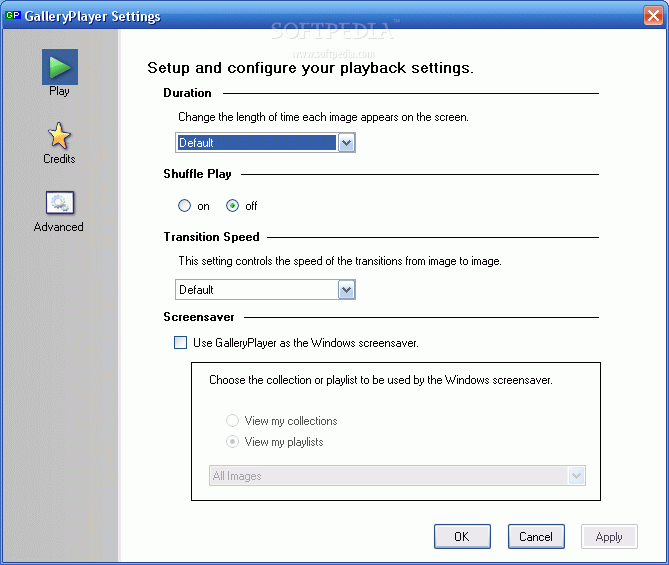669x565 pixels.
Task: Click the Shuffle Play 'on' label
Action: pos(204,207)
